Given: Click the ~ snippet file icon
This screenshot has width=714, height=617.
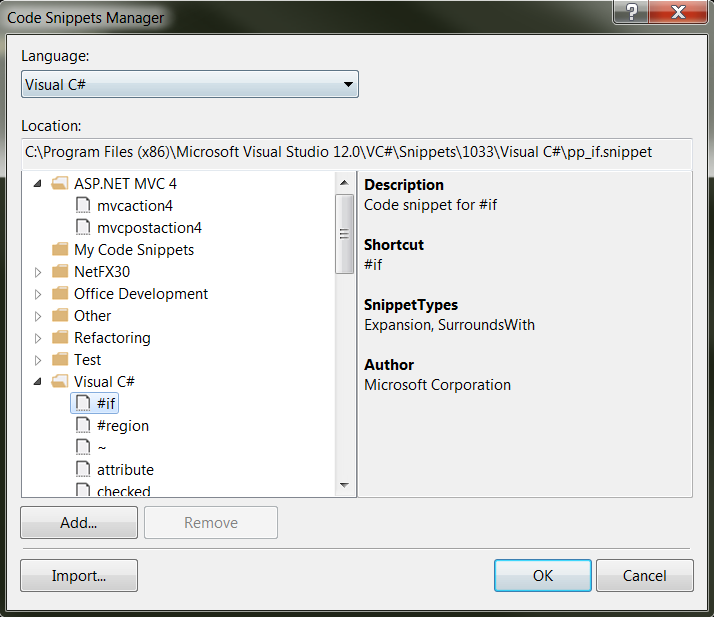Looking at the screenshot, I should [83, 447].
